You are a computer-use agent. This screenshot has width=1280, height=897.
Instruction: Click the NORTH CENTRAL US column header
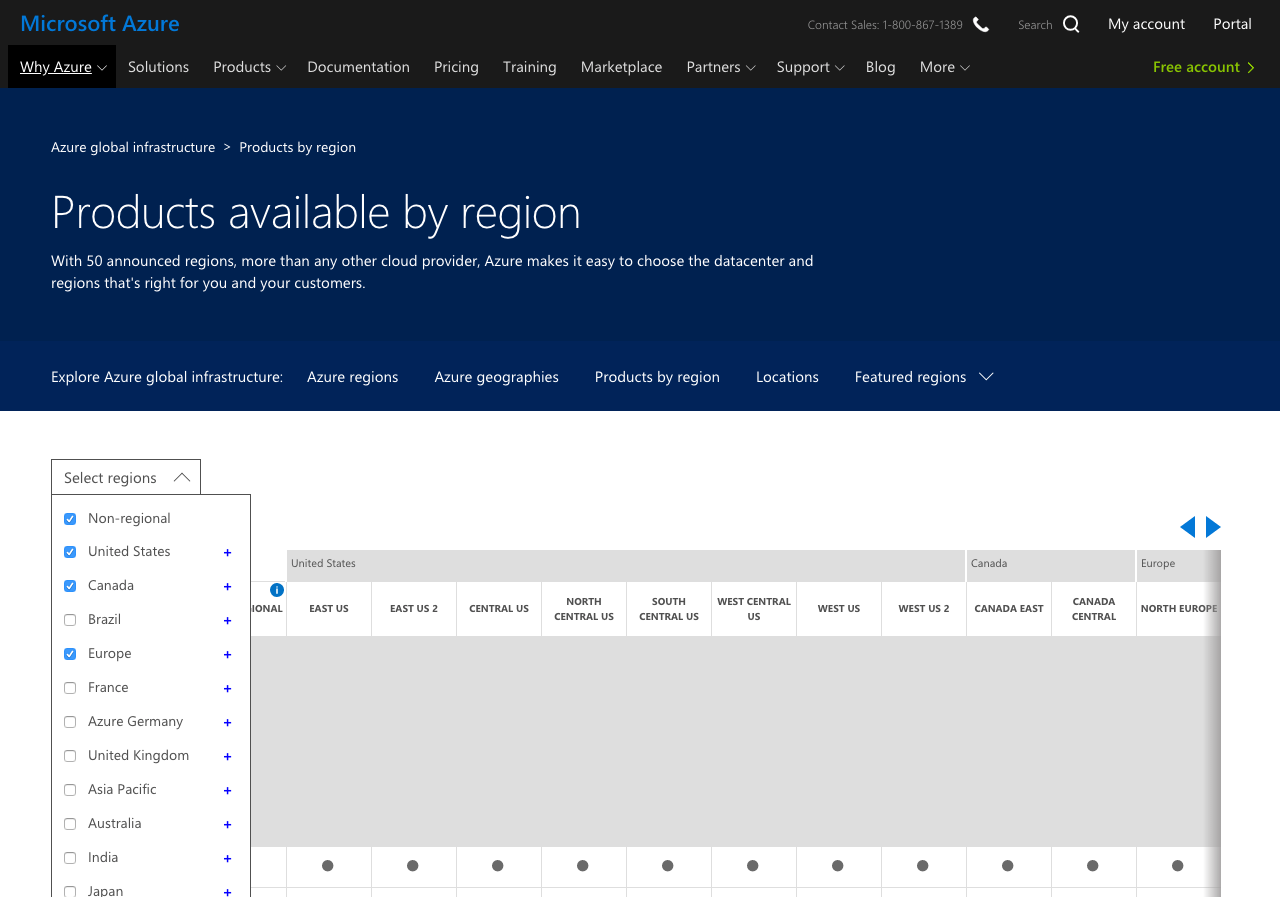[x=584, y=608]
